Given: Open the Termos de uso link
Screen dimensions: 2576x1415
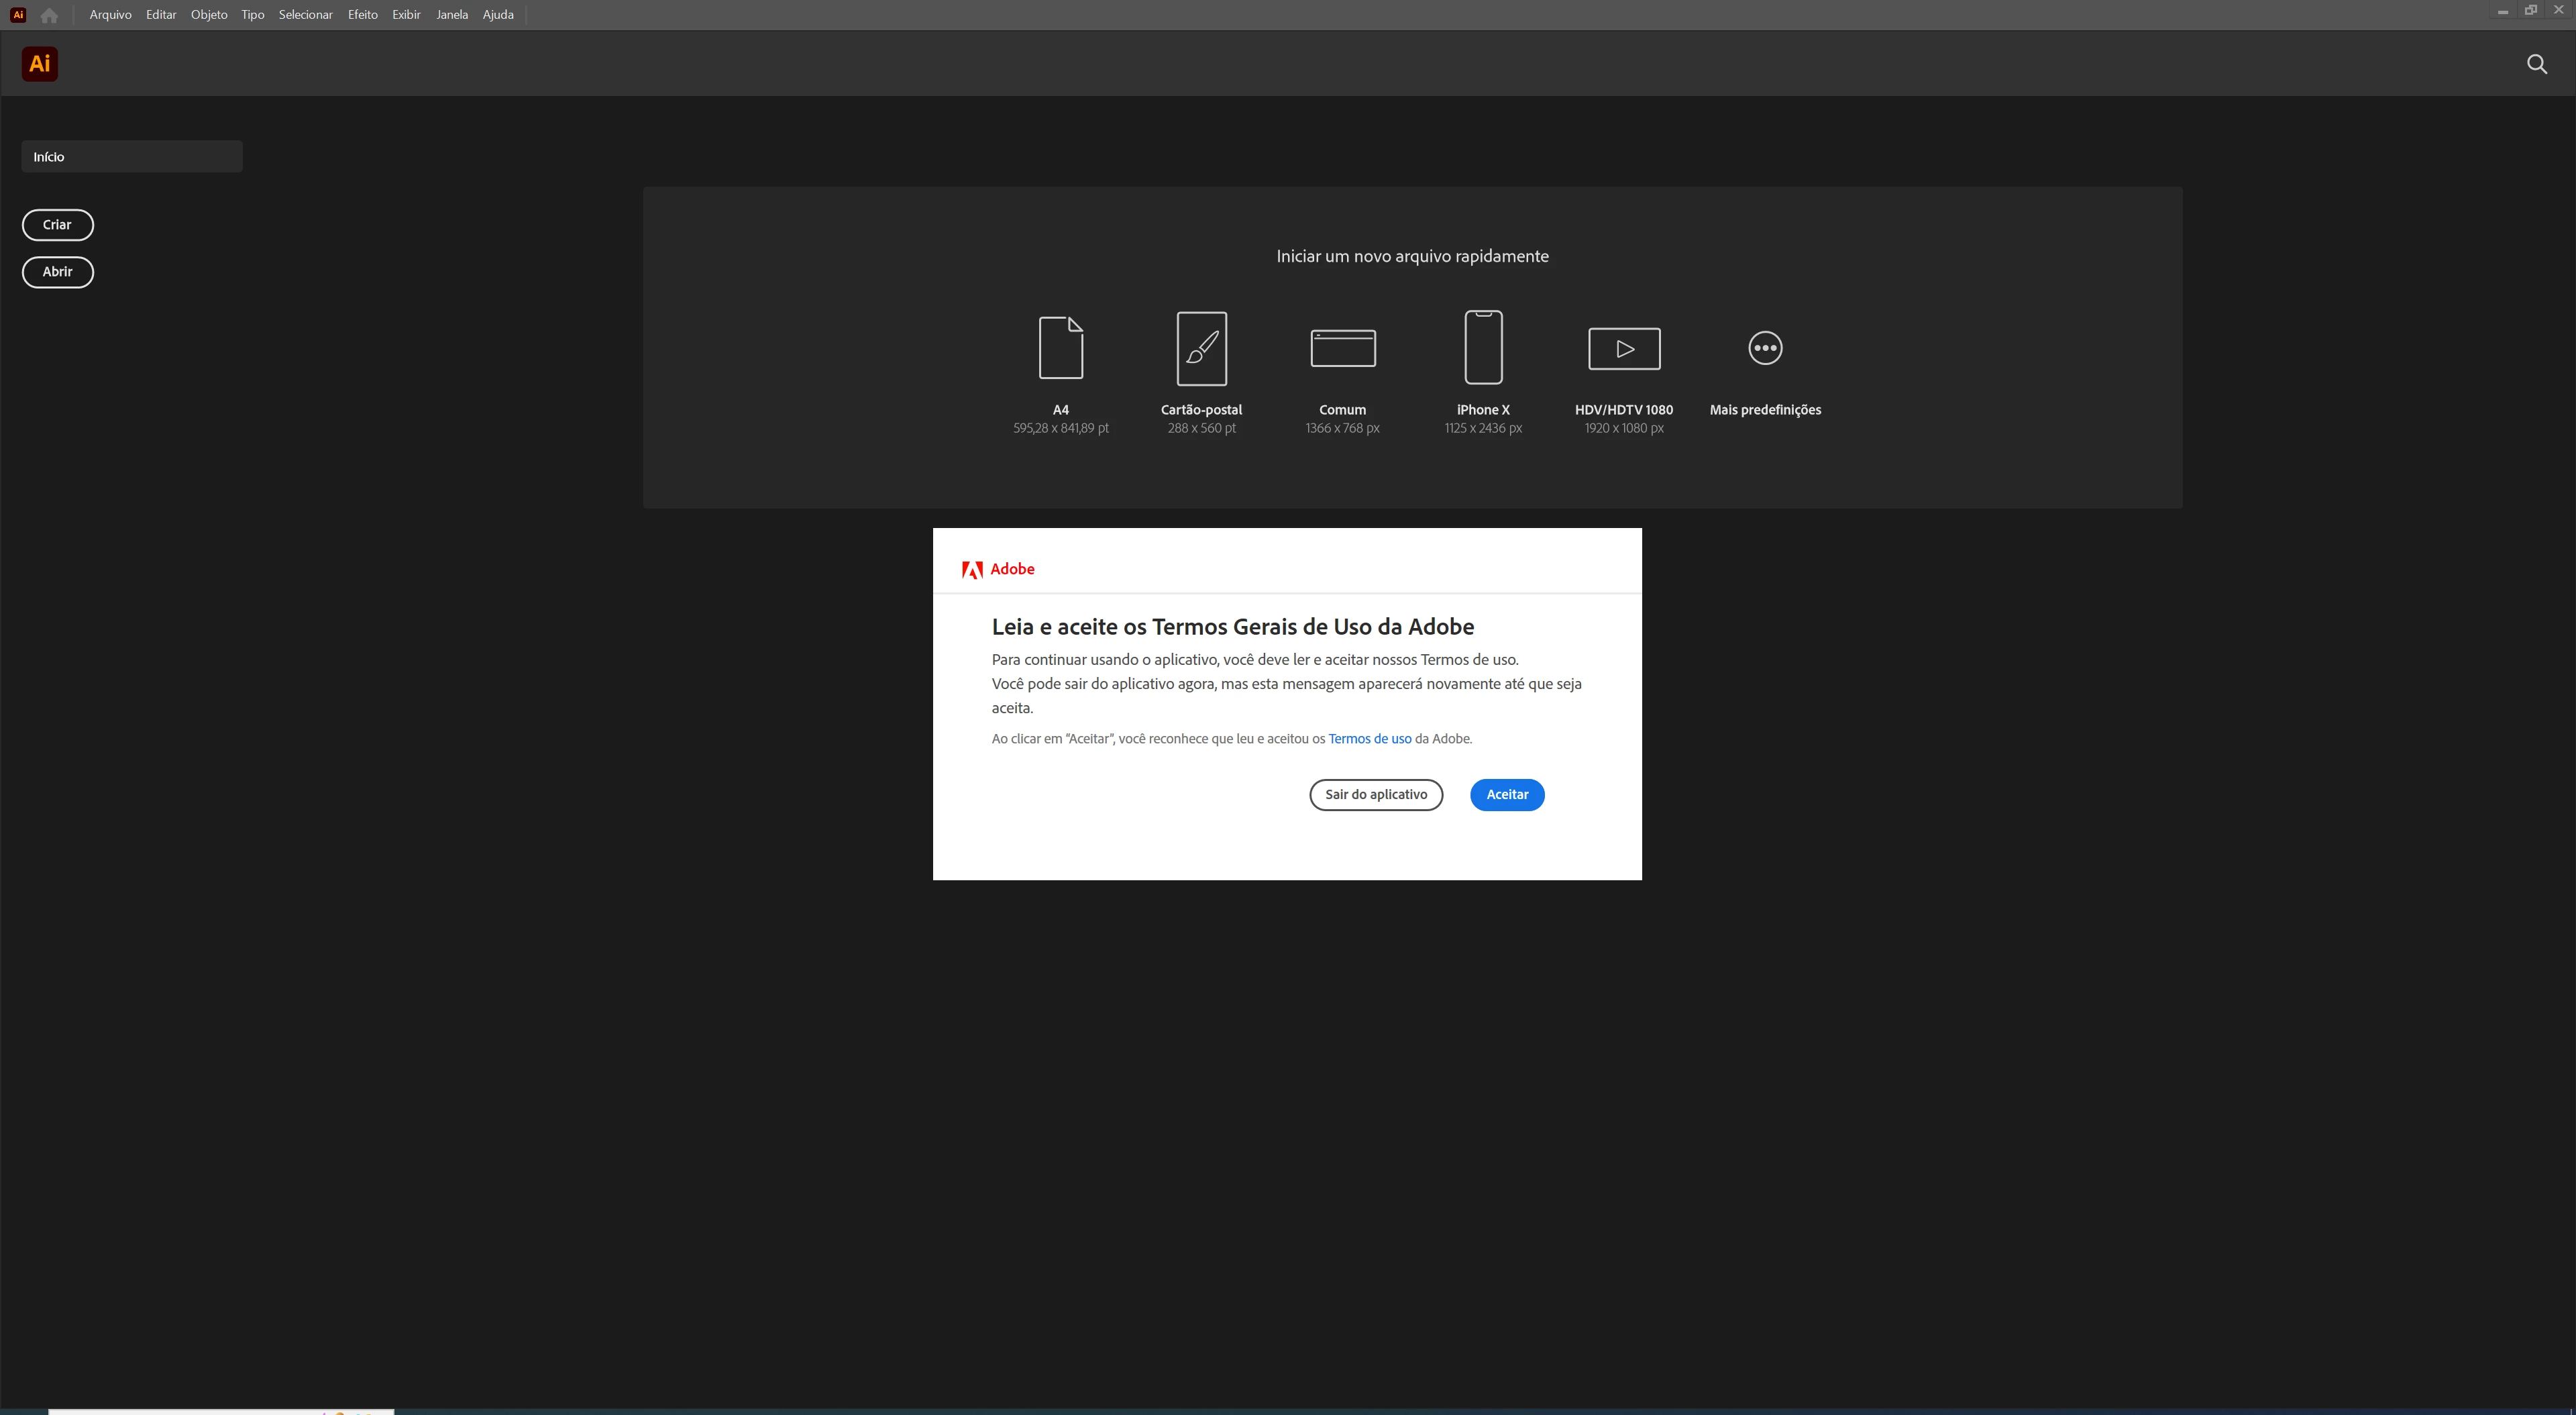Looking at the screenshot, I should pyautogui.click(x=1369, y=739).
